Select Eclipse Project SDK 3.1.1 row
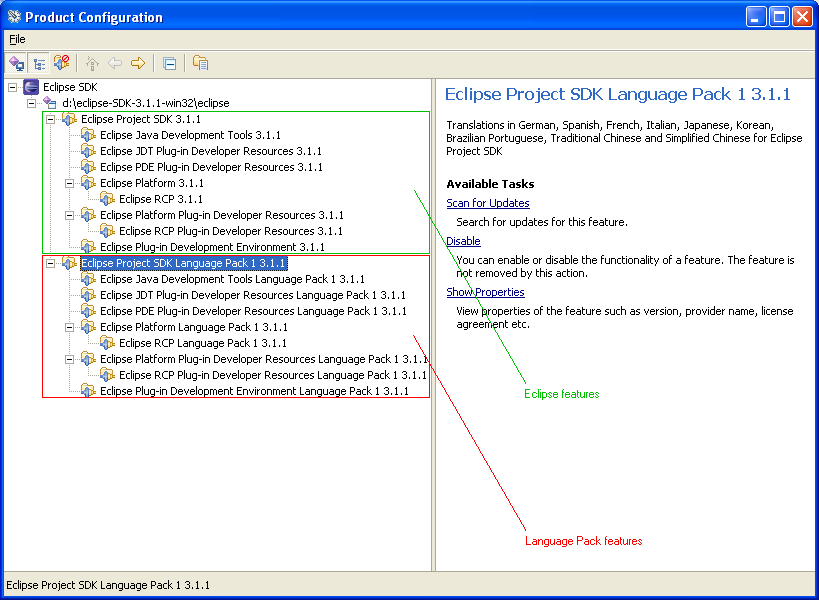This screenshot has width=819, height=600. click(141, 120)
